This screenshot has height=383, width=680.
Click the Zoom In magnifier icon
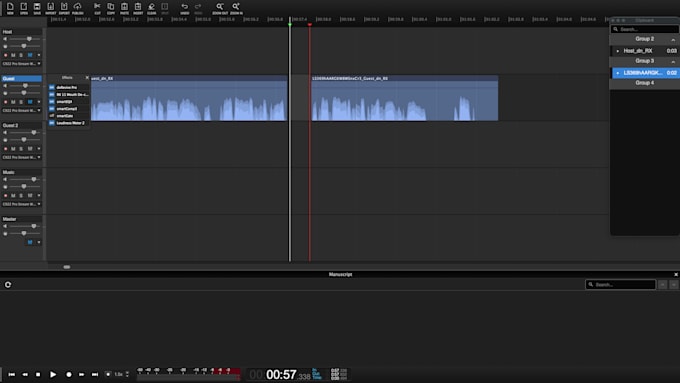click(x=236, y=7)
